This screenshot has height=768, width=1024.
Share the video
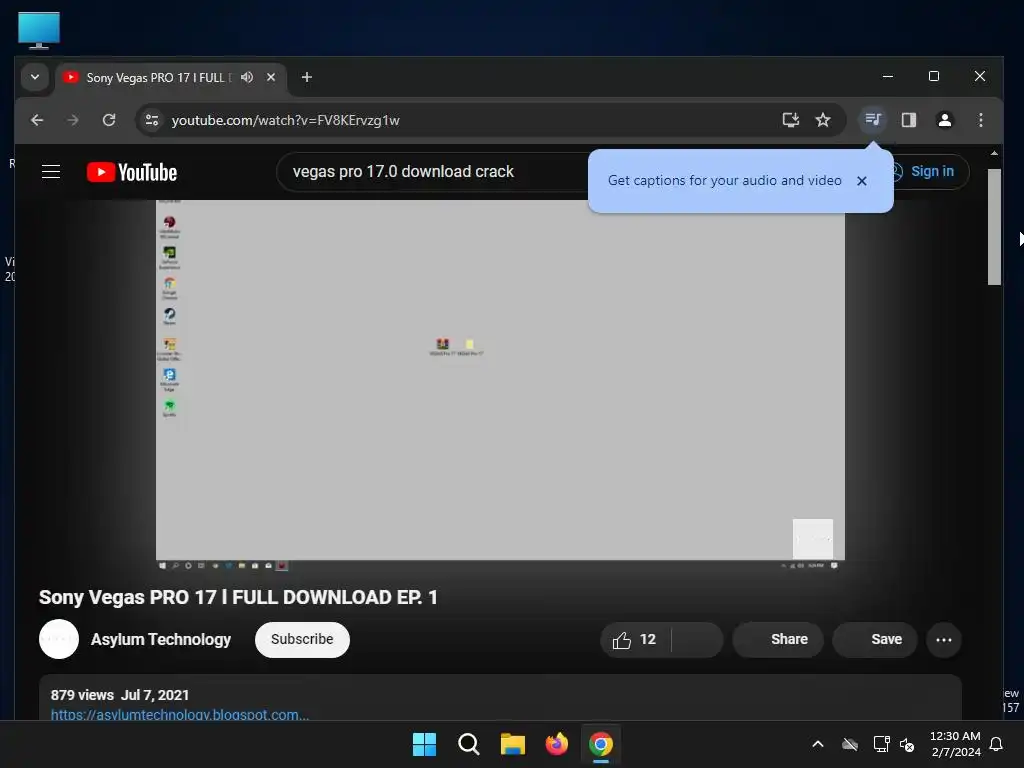pyautogui.click(x=778, y=640)
